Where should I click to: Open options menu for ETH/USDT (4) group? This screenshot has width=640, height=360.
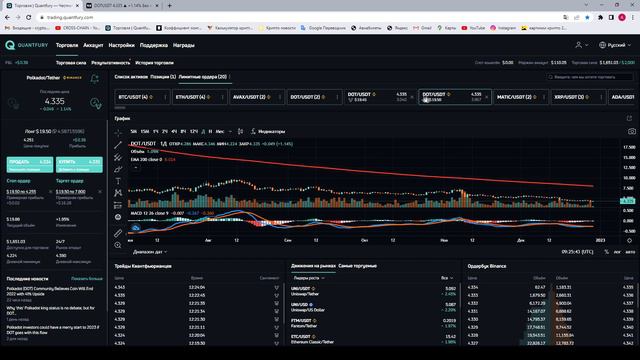click(x=222, y=97)
